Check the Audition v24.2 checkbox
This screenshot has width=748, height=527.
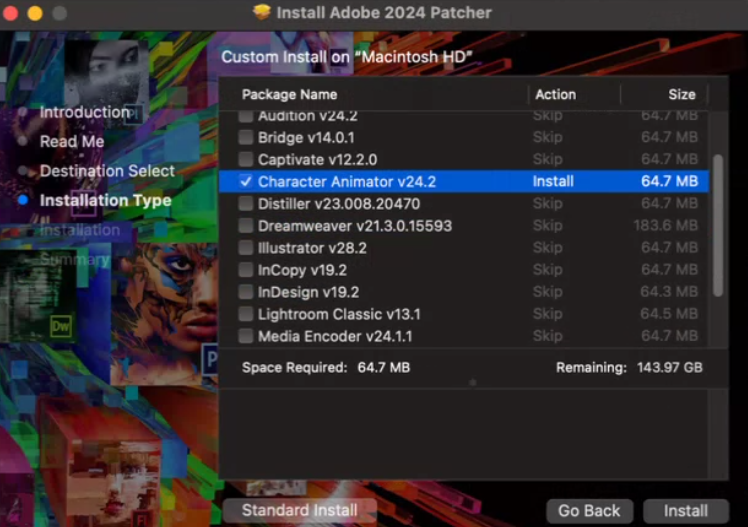(x=246, y=116)
